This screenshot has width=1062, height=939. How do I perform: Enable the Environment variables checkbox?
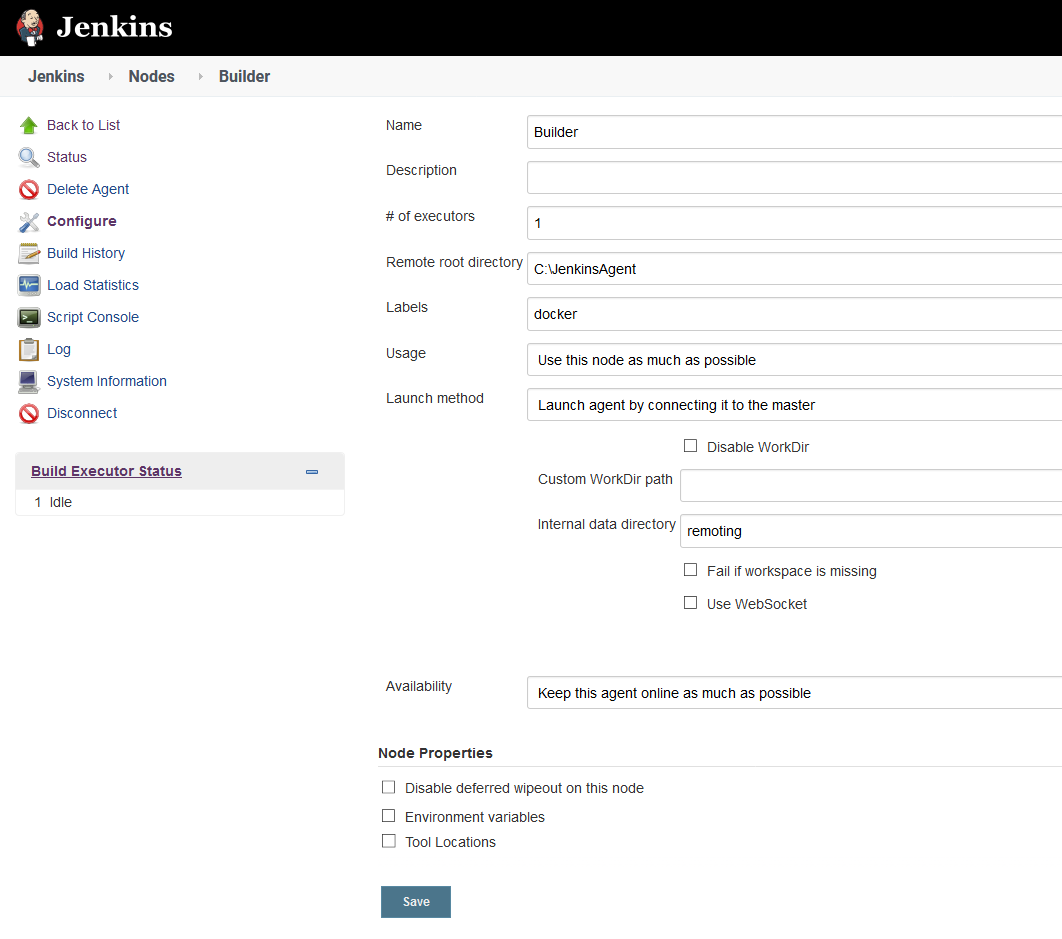(389, 816)
